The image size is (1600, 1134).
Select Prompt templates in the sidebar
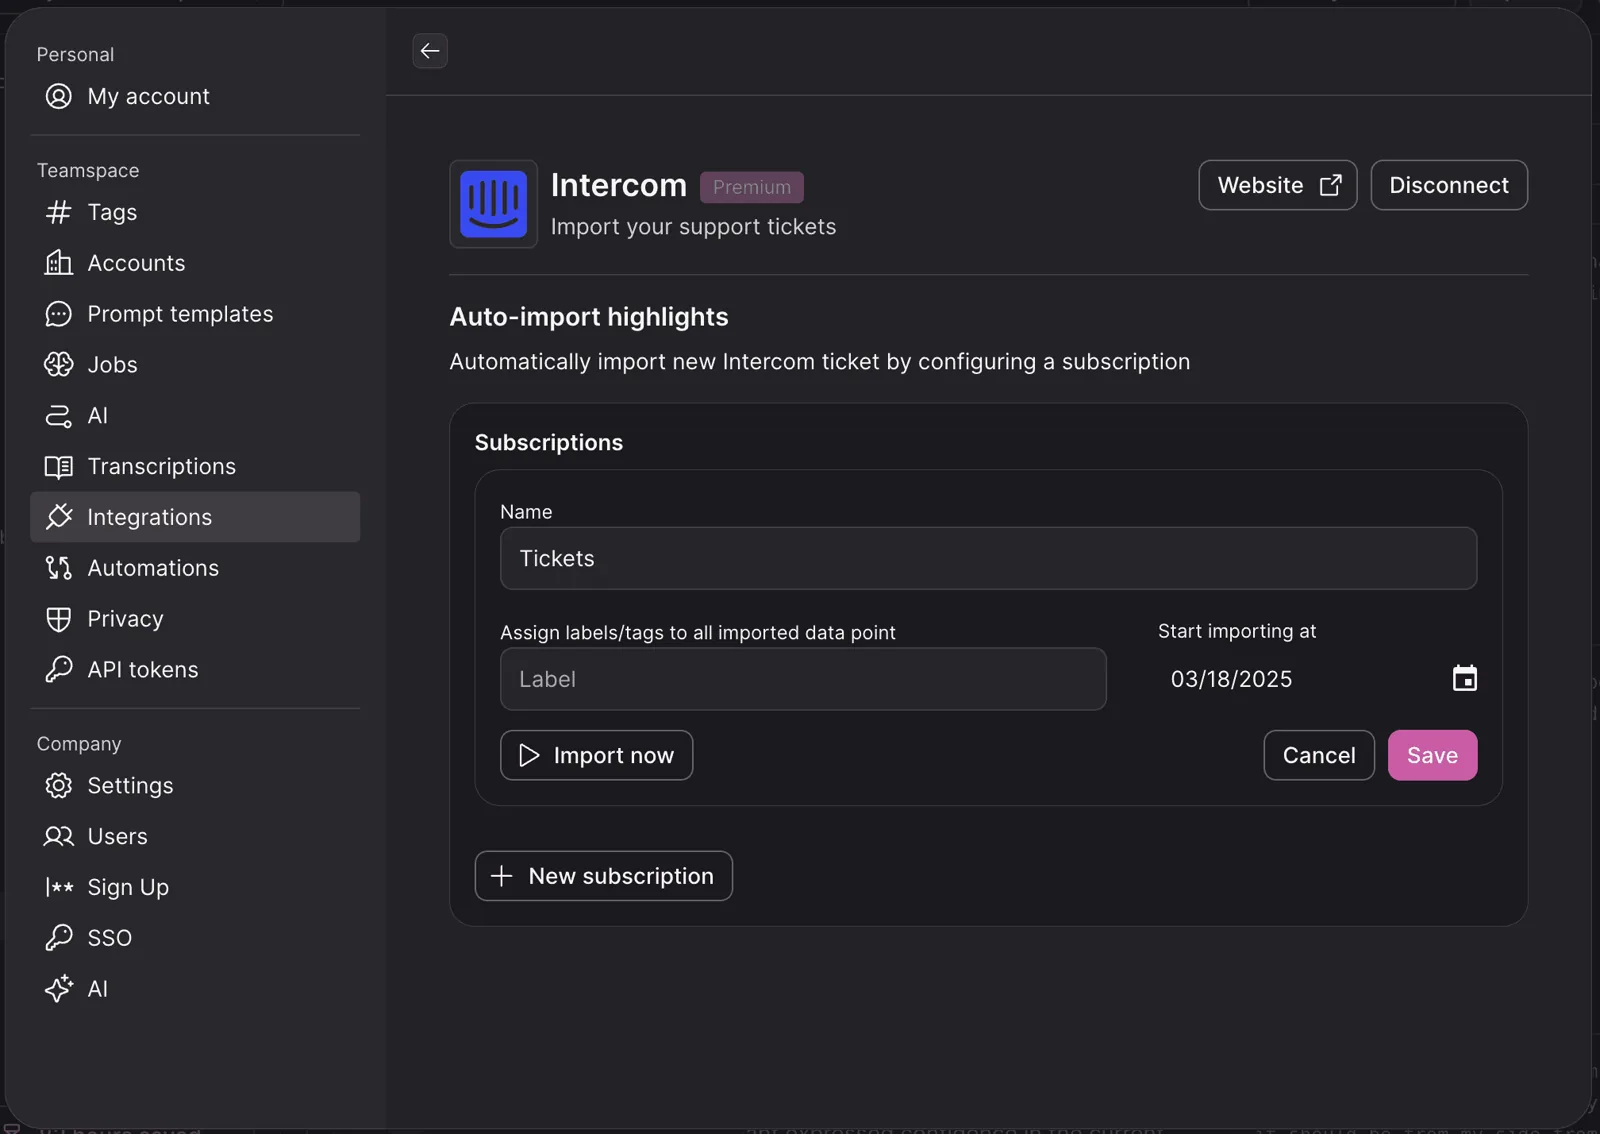pos(195,314)
